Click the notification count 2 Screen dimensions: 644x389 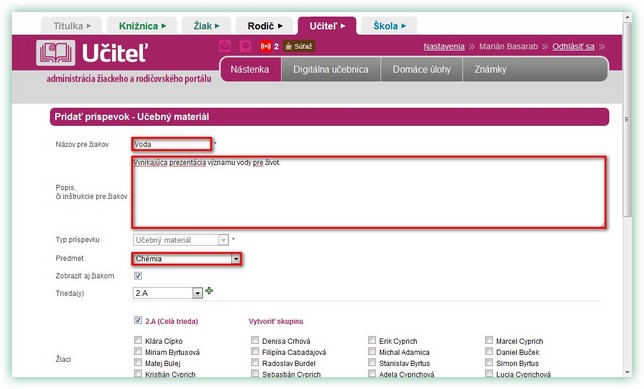click(276, 46)
